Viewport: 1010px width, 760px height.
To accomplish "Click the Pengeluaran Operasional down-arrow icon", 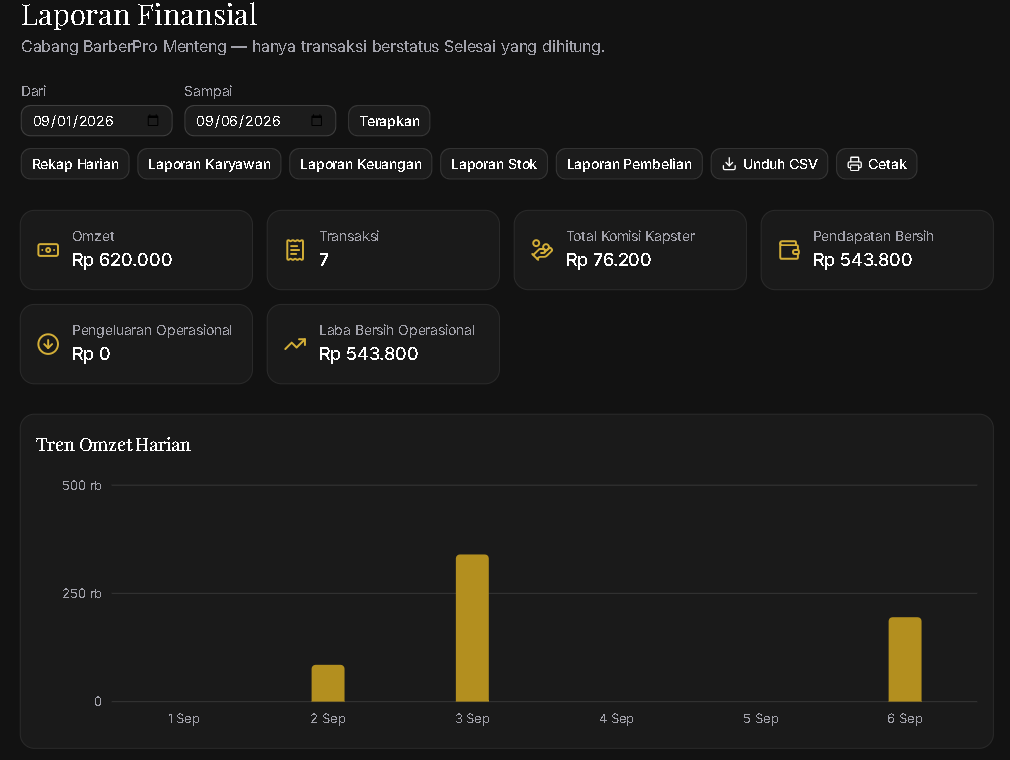I will tap(48, 344).
